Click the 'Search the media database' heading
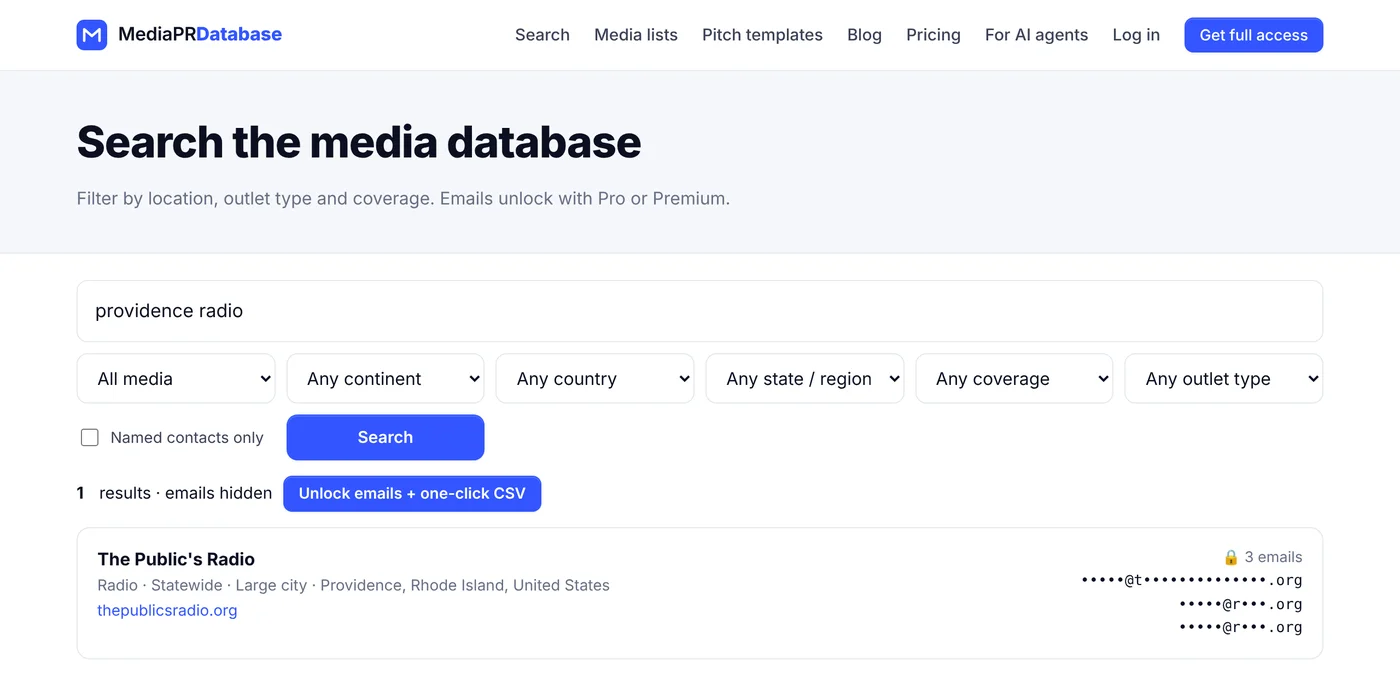Viewport: 1400px width, 678px height. pos(359,142)
